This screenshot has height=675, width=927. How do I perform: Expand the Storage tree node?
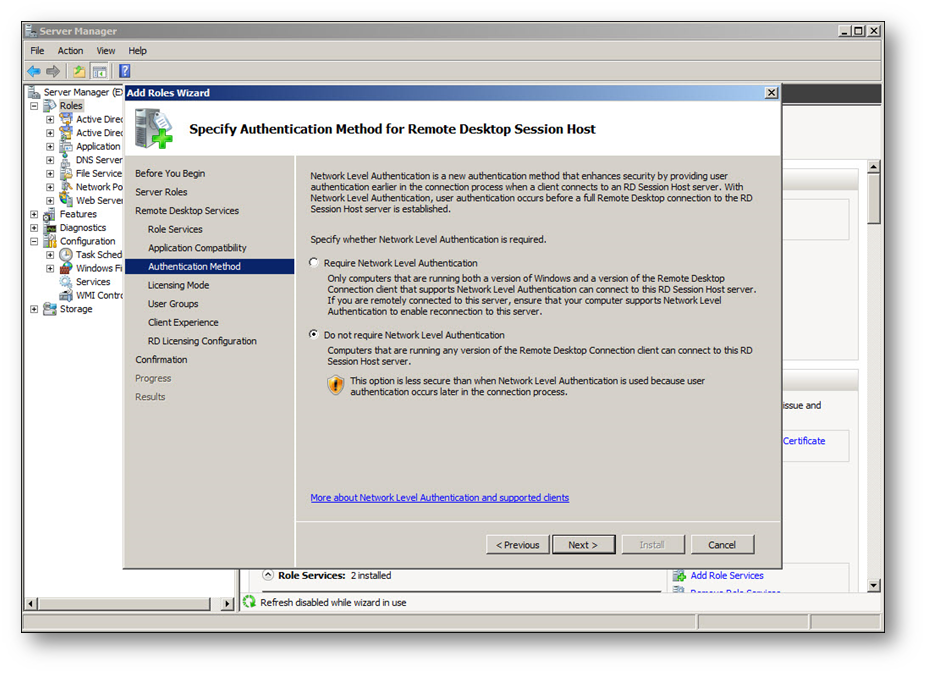coord(34,309)
